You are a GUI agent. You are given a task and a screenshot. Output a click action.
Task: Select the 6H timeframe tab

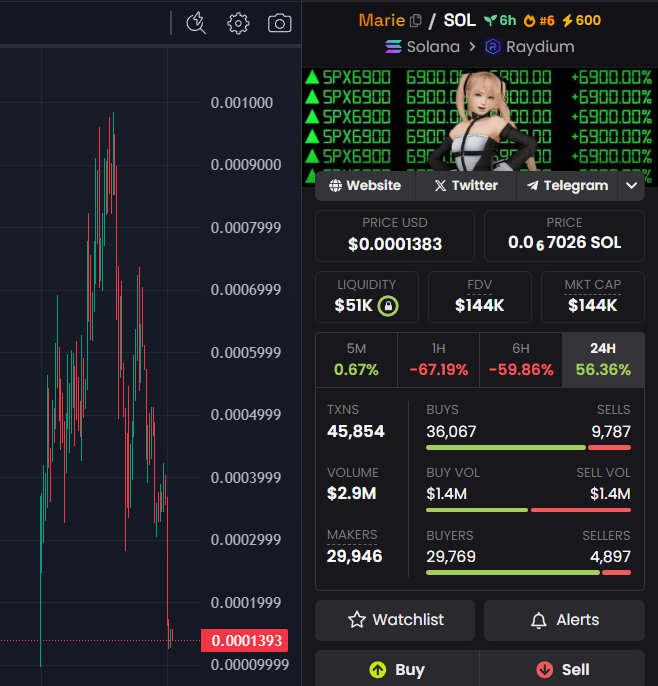pyautogui.click(x=521, y=360)
